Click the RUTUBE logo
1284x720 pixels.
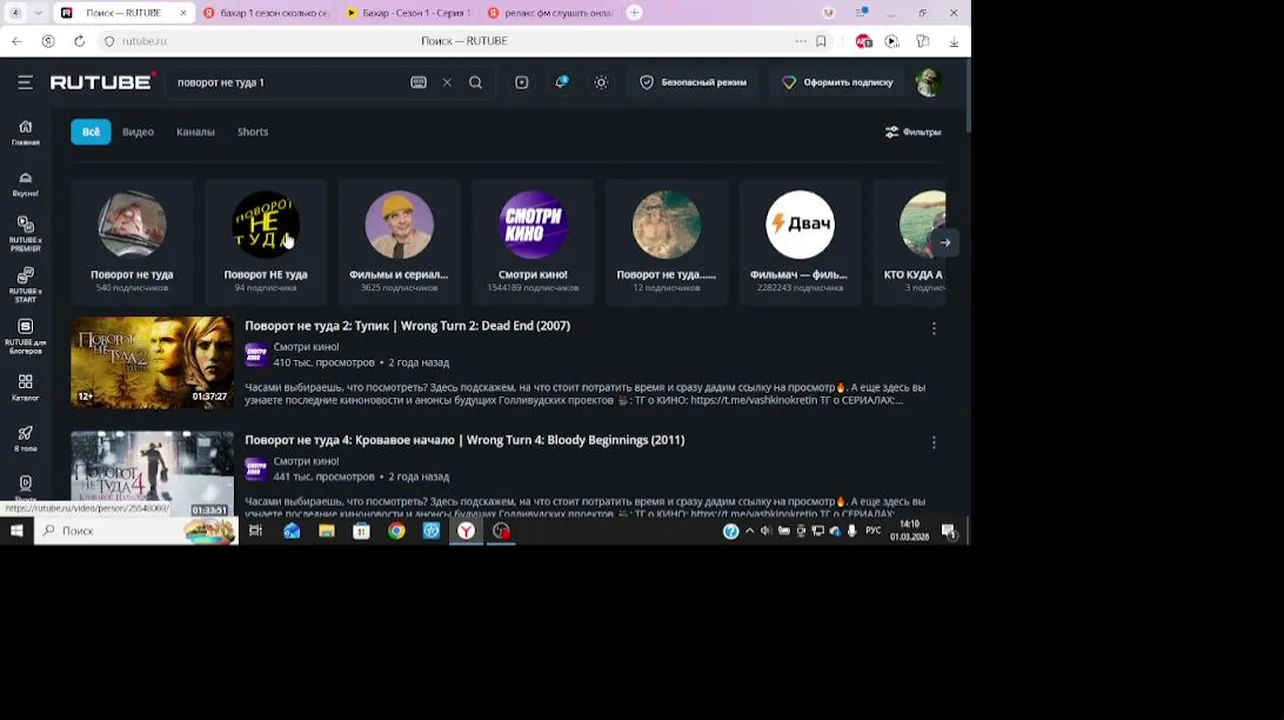(x=103, y=82)
